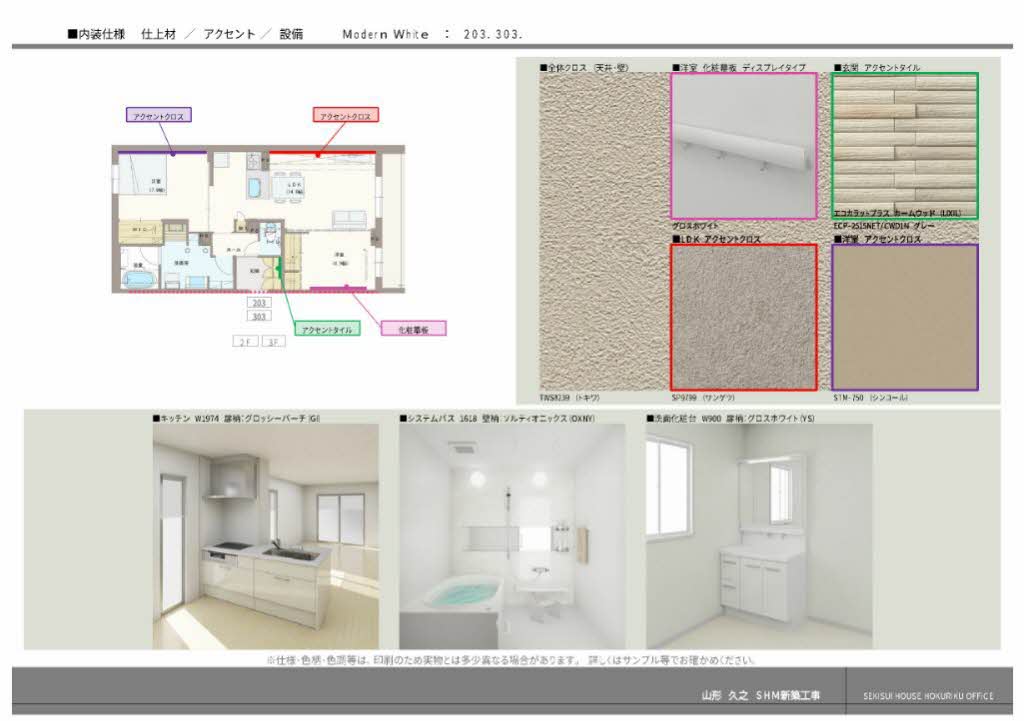Open the kitchen rendering image
Image resolution: width=1024 pixels, height=721 pixels.
click(266, 536)
